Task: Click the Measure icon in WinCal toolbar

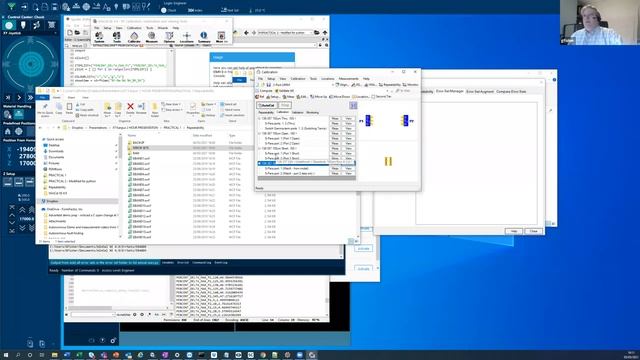Action: click(x=151, y=37)
